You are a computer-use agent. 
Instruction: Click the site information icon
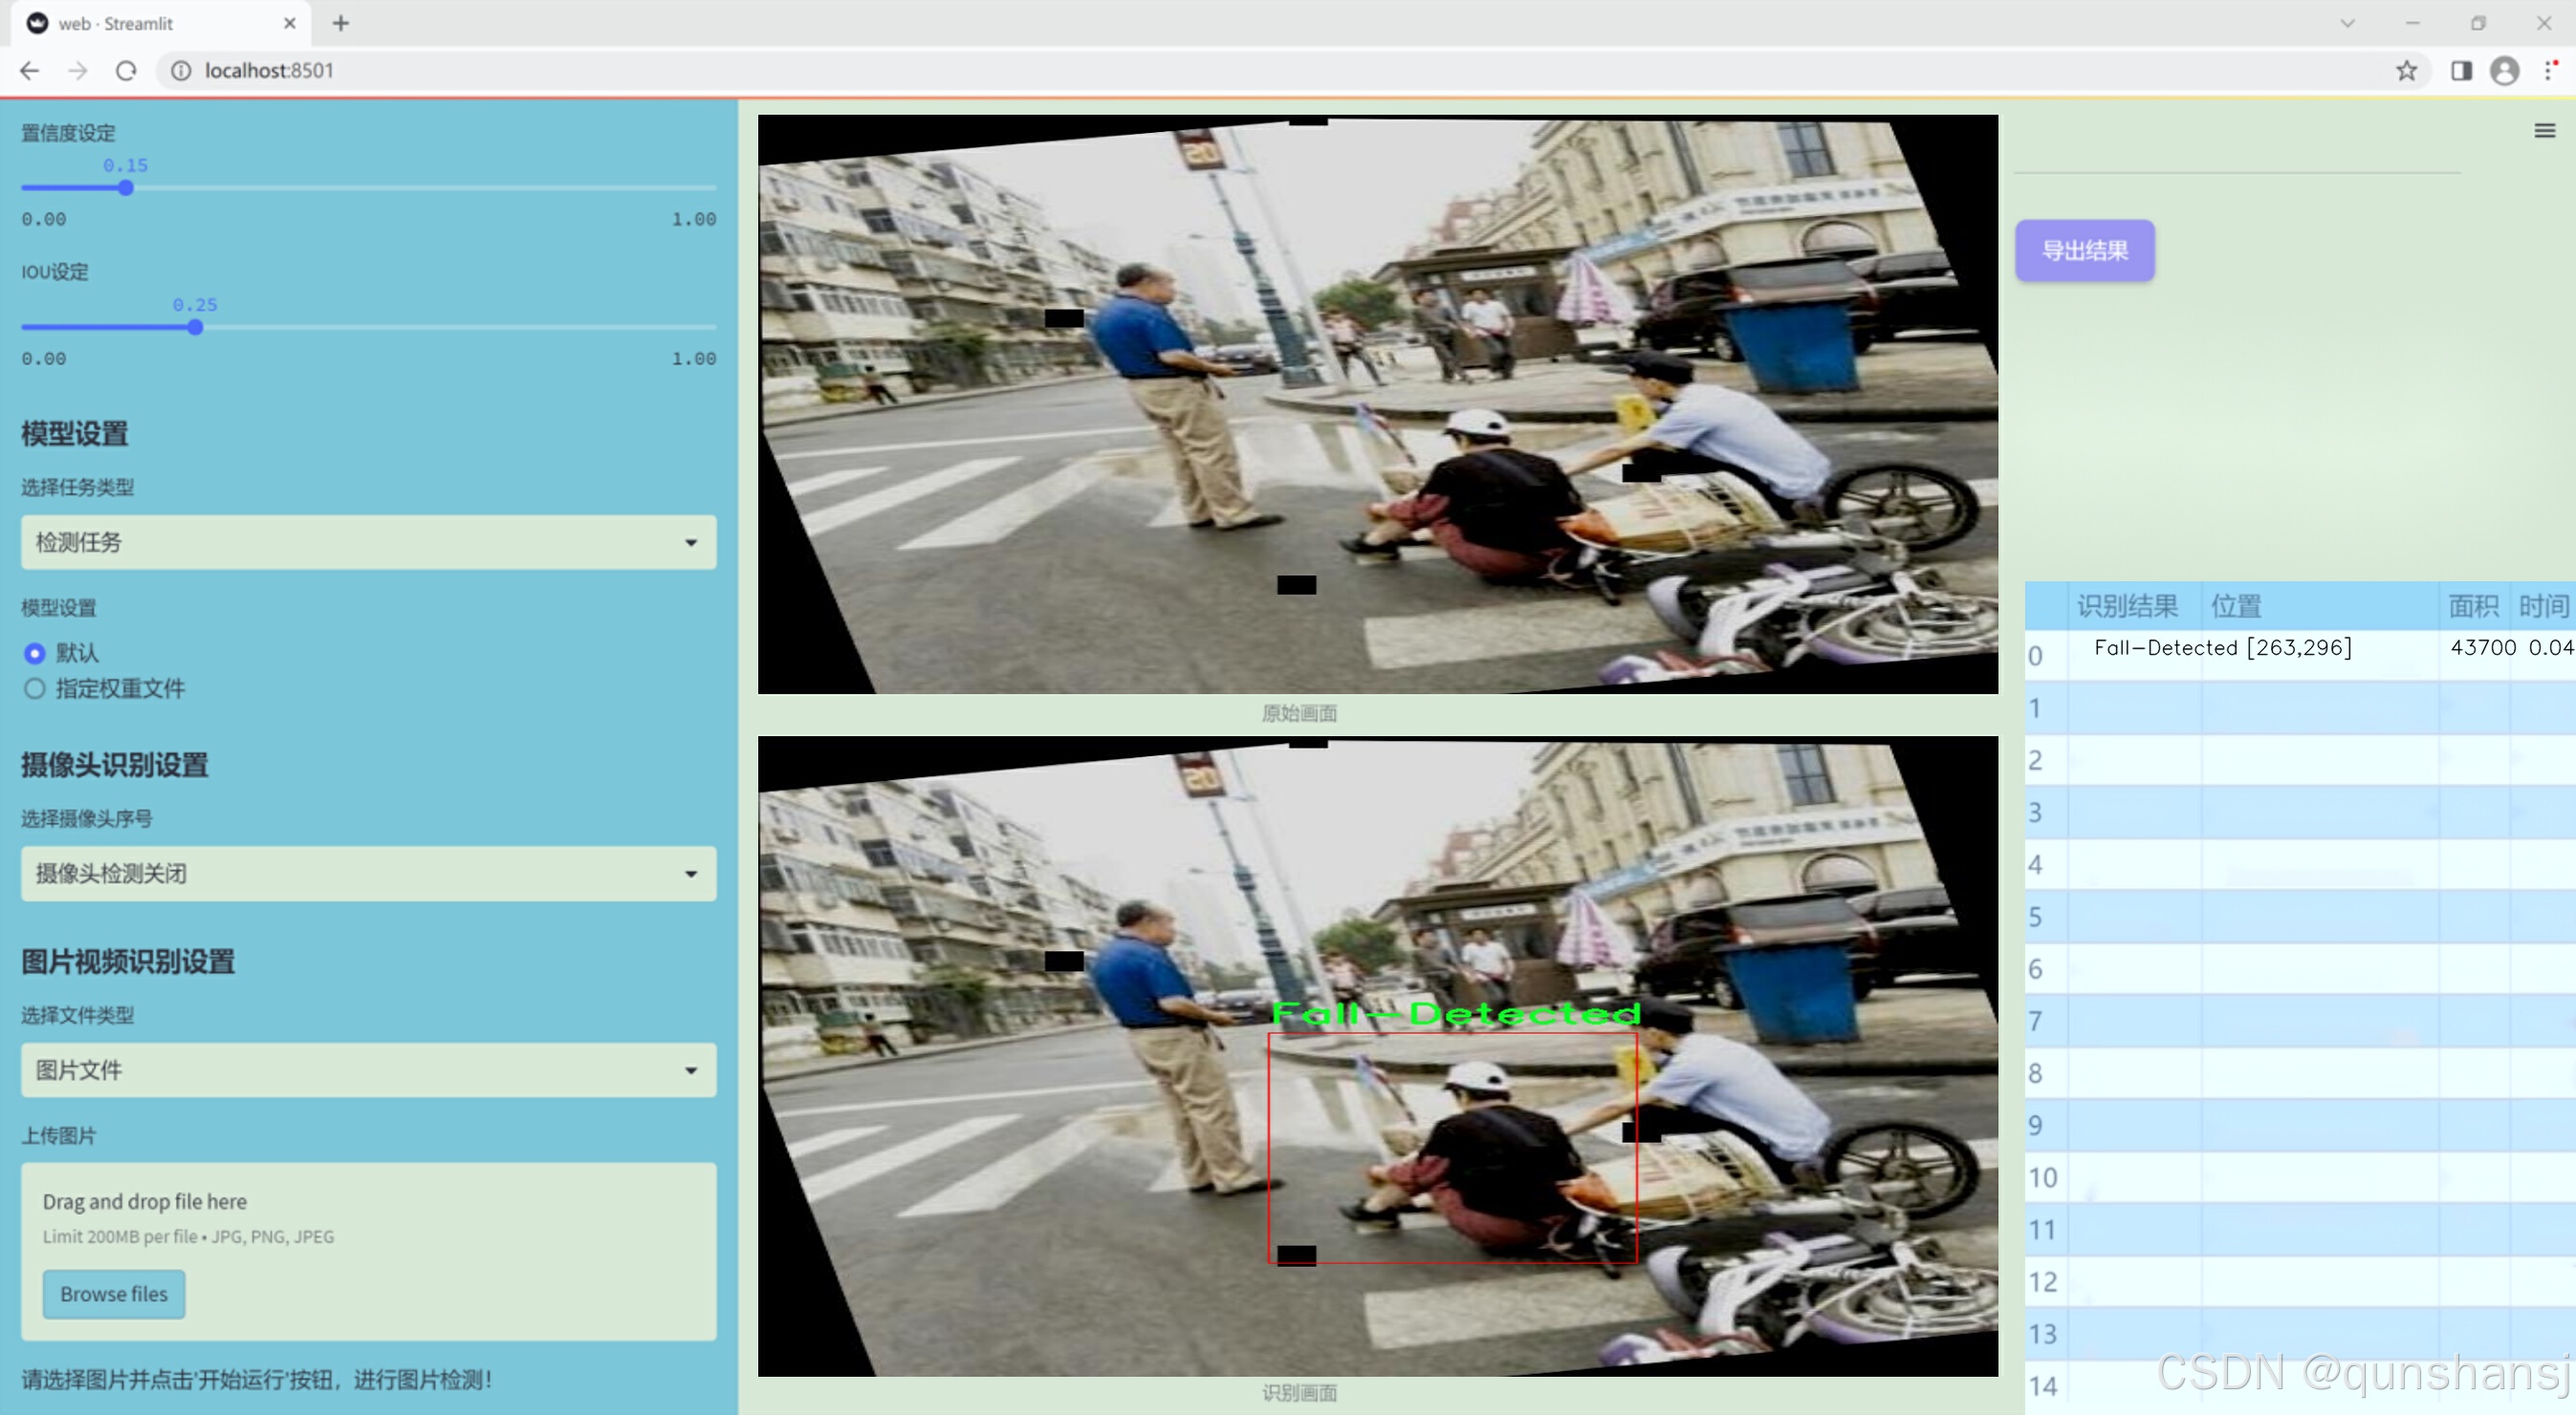tap(181, 71)
